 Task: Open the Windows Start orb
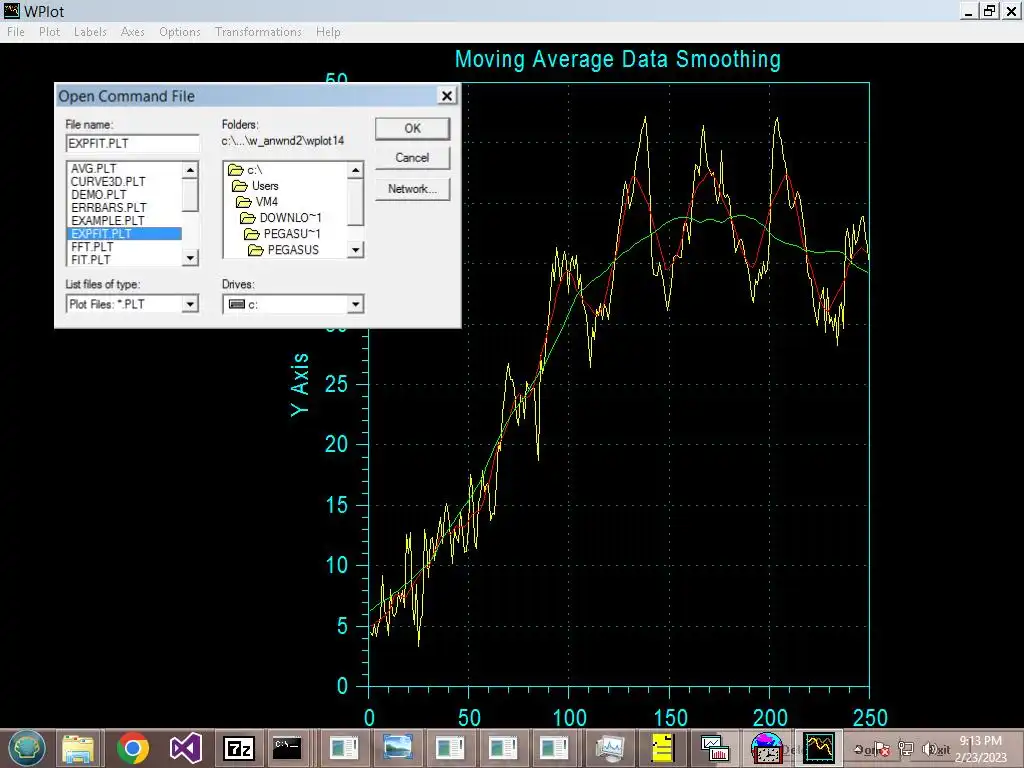coord(27,748)
